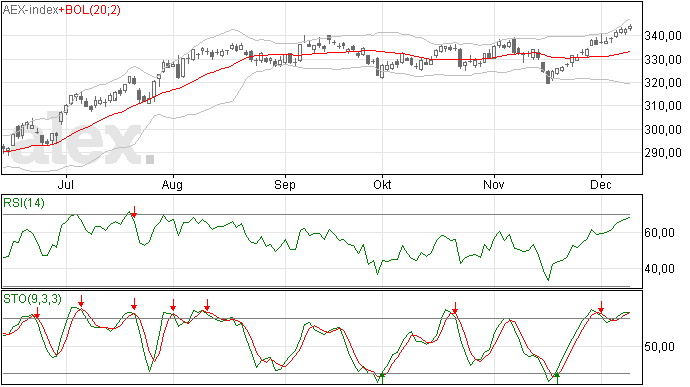This screenshot has width=690, height=387.
Task: Click the 40,00 level on the RSI axis
Action: 659,269
